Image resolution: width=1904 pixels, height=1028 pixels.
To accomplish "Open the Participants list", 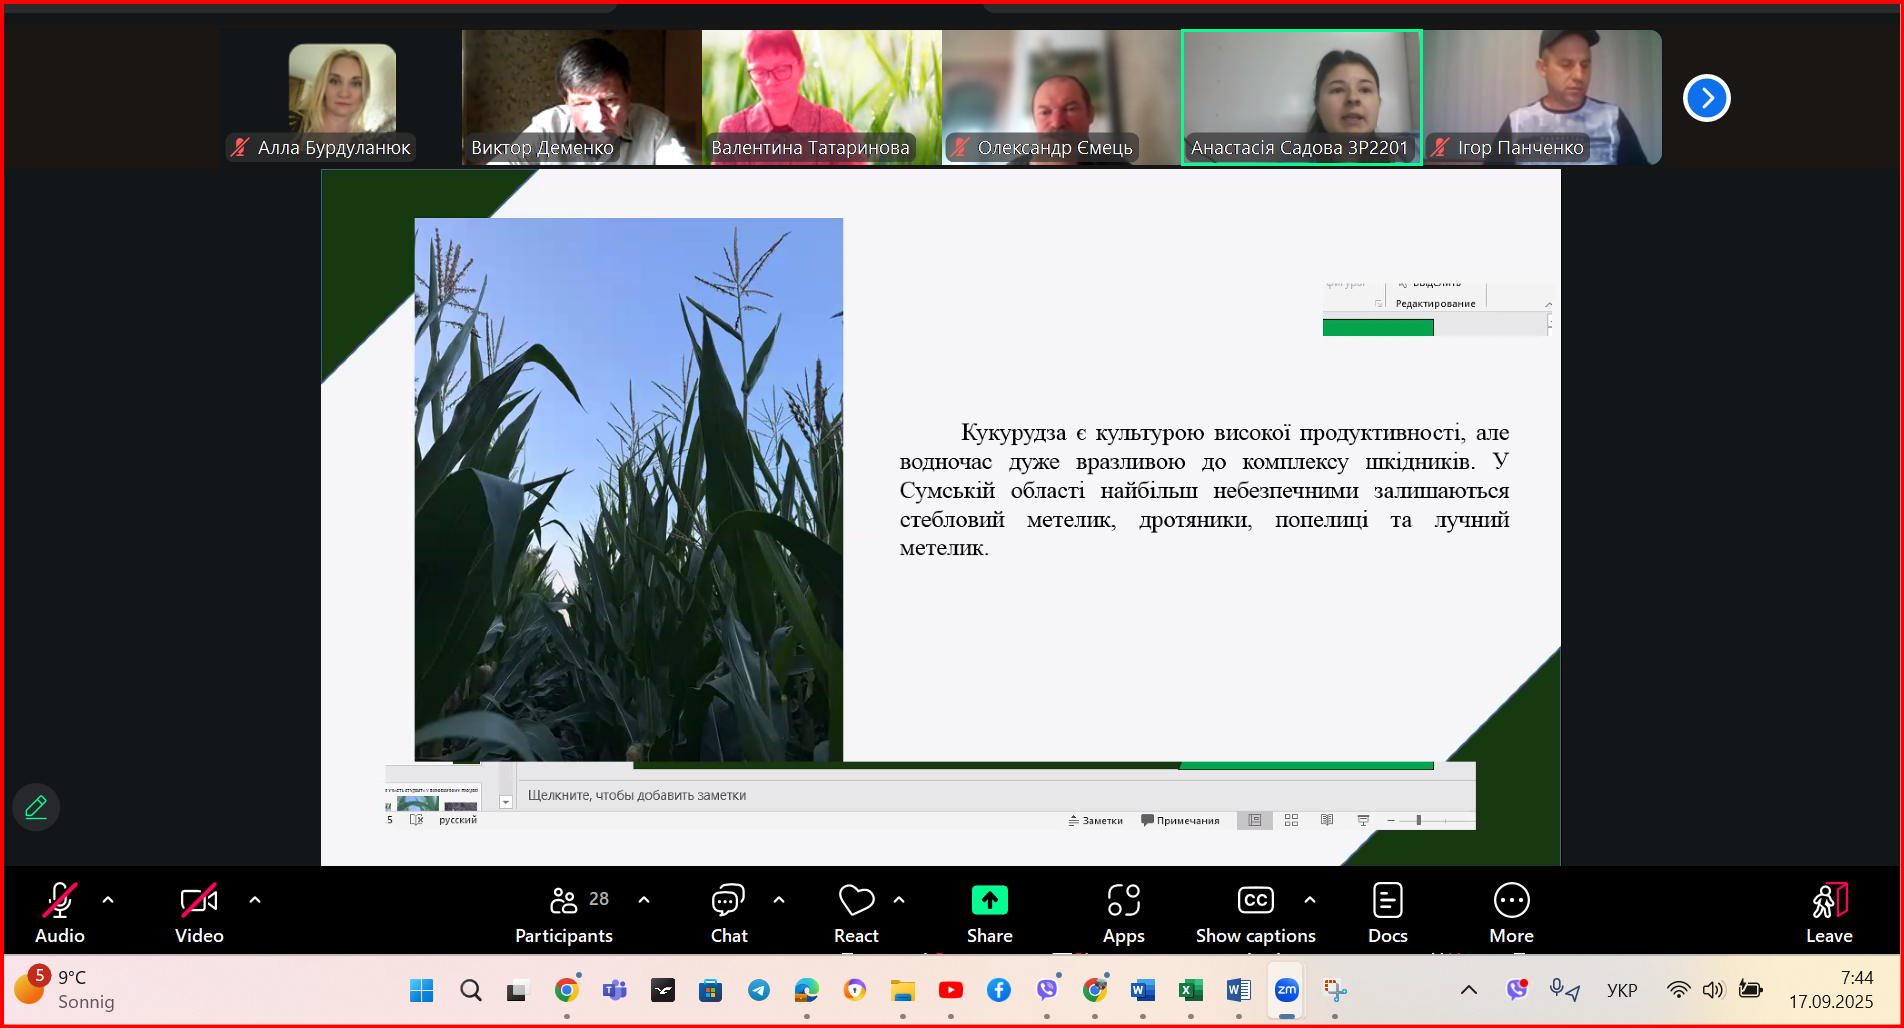I will point(564,912).
